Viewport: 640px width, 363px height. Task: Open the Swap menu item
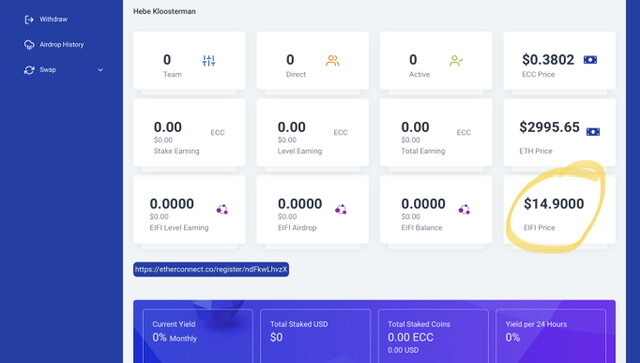click(48, 70)
